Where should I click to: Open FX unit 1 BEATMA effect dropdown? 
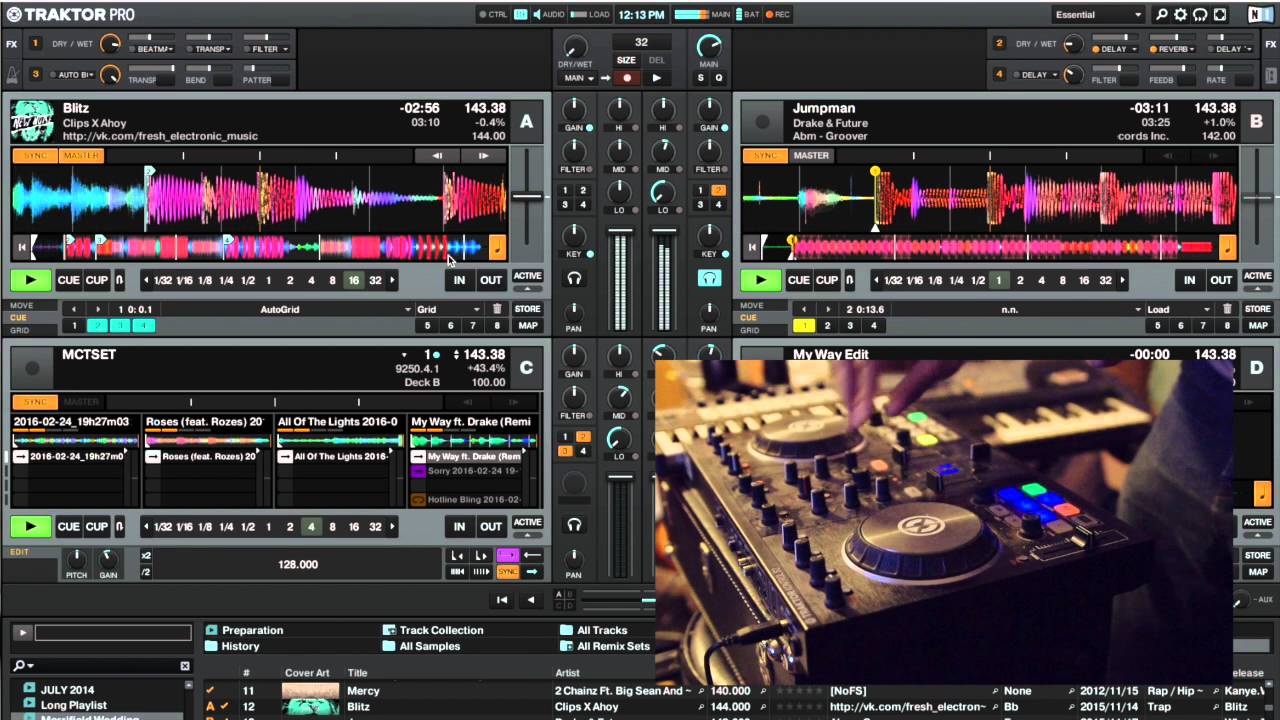[x=155, y=49]
